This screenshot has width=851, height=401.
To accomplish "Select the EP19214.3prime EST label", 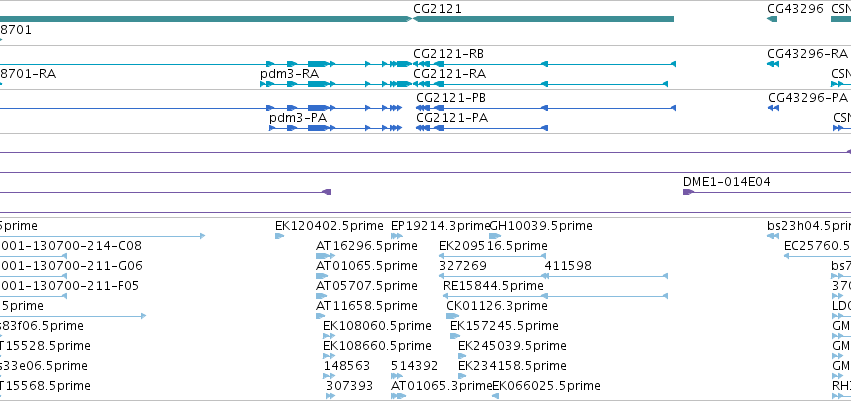I will click(x=440, y=226).
